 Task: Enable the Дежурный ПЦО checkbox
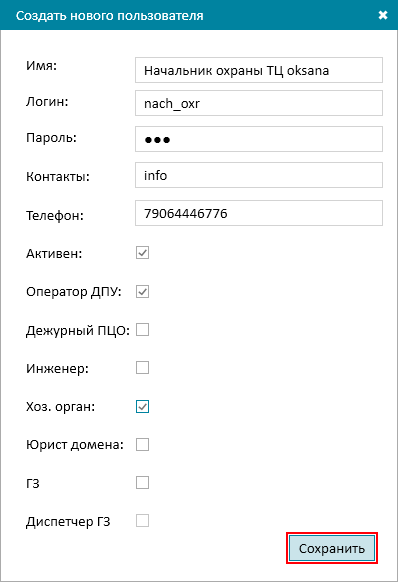(x=143, y=330)
